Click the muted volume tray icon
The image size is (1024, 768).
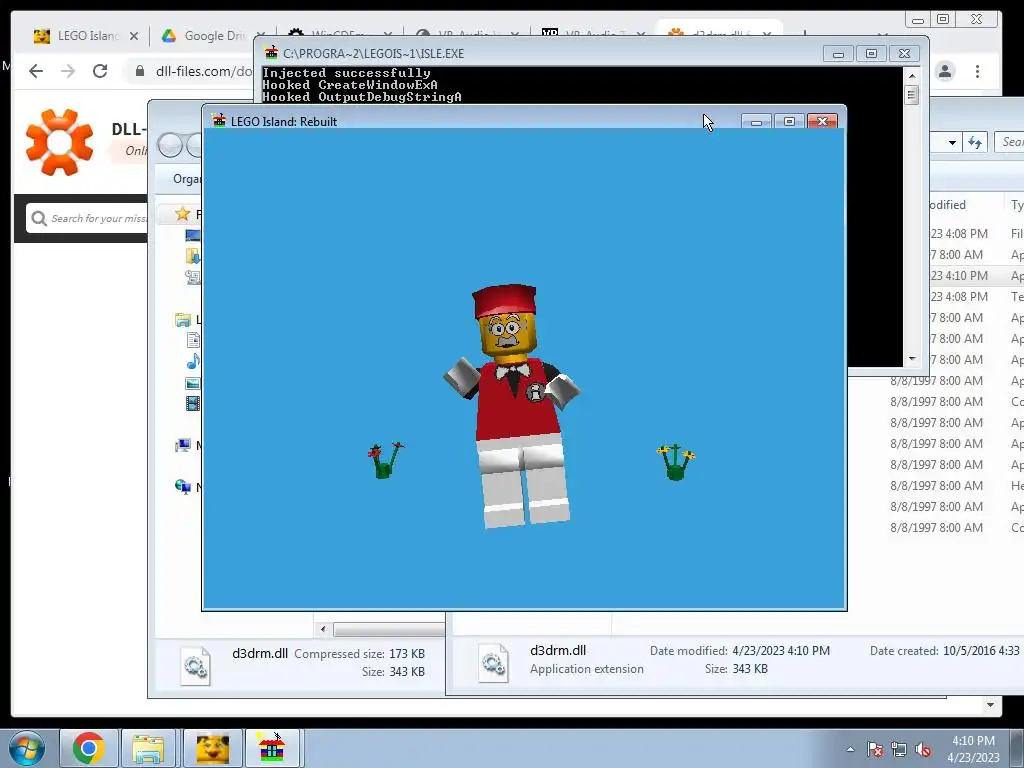click(923, 749)
